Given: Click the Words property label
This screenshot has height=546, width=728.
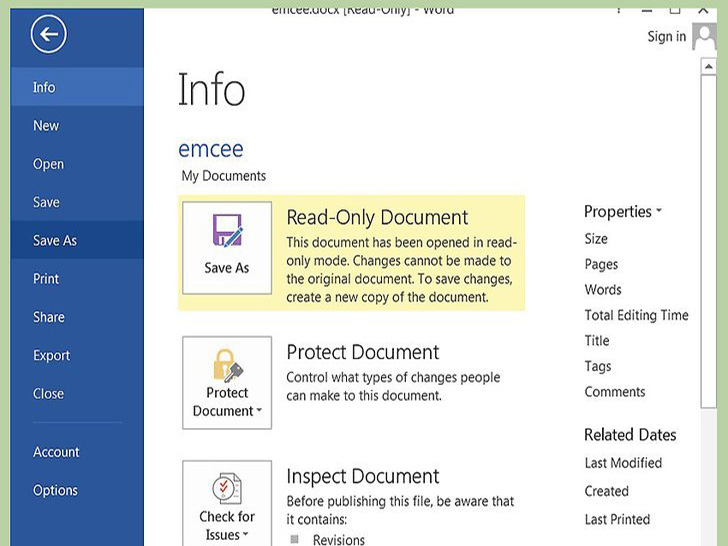Looking at the screenshot, I should (x=603, y=289).
